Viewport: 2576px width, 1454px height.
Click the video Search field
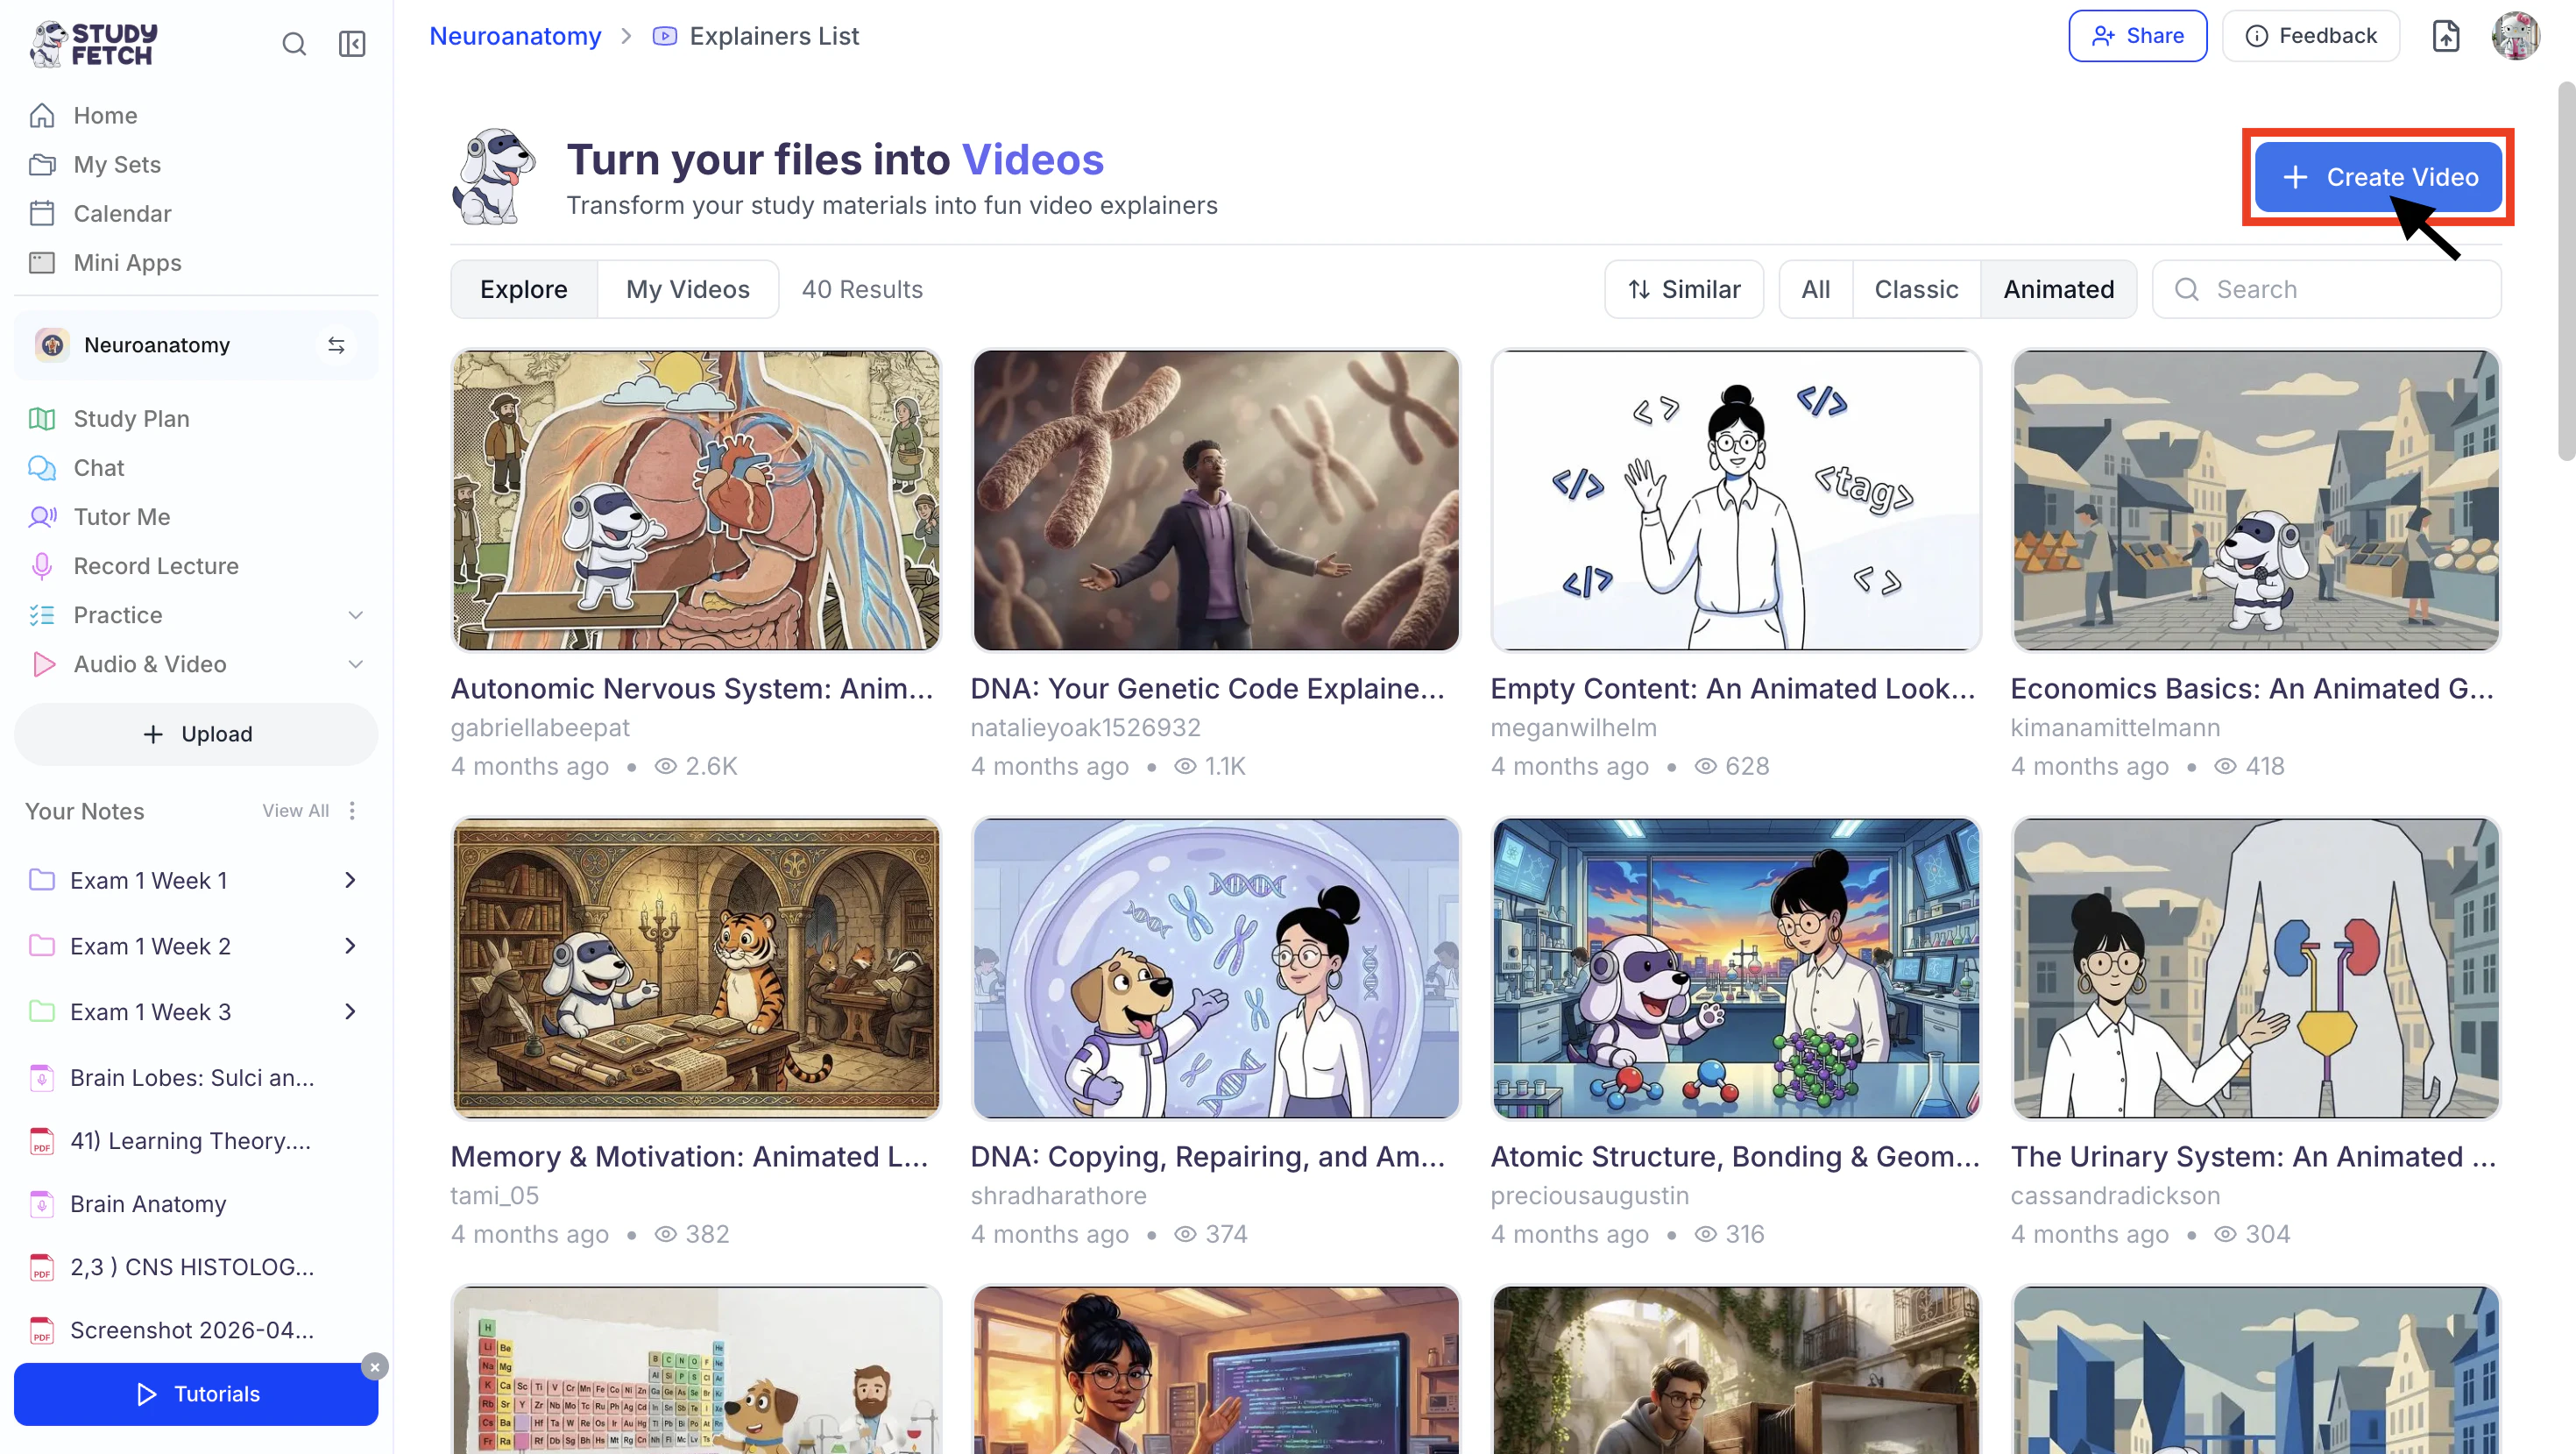2327,289
